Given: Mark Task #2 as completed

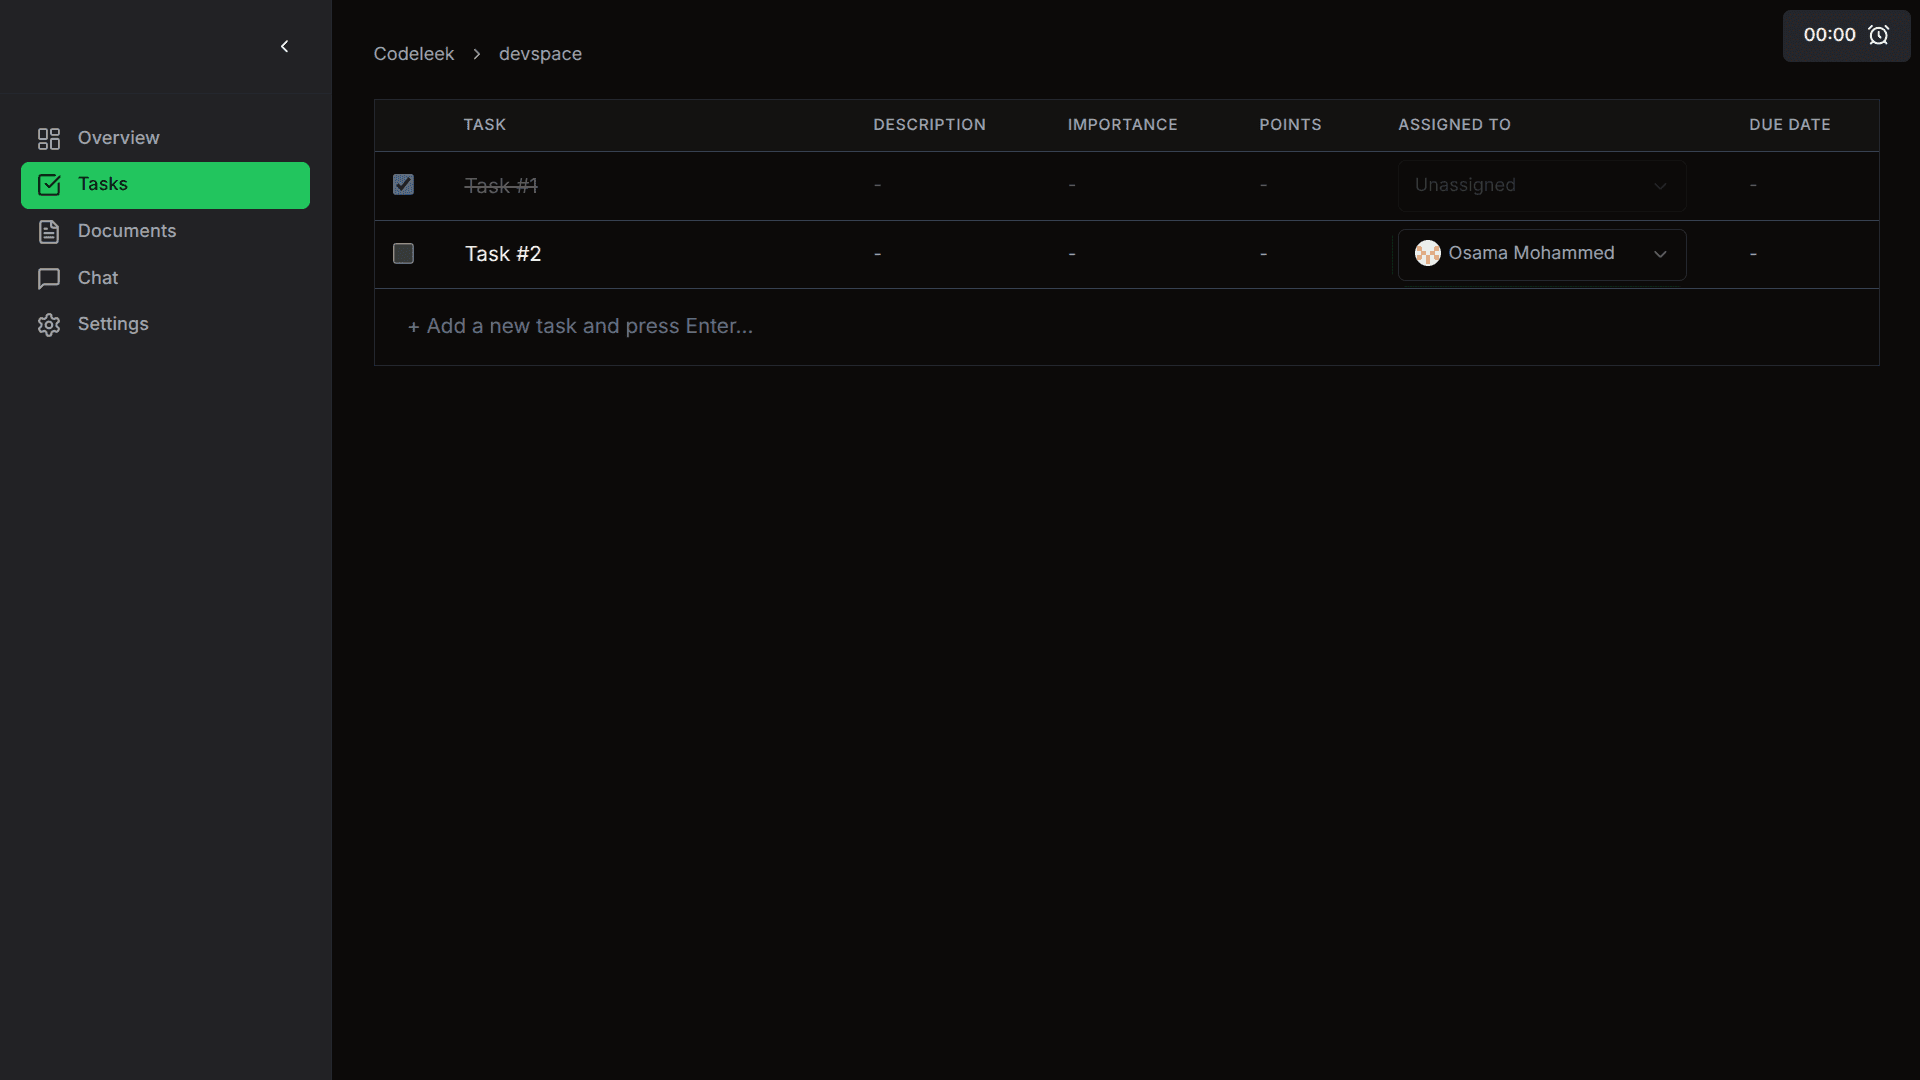Looking at the screenshot, I should click(x=403, y=253).
